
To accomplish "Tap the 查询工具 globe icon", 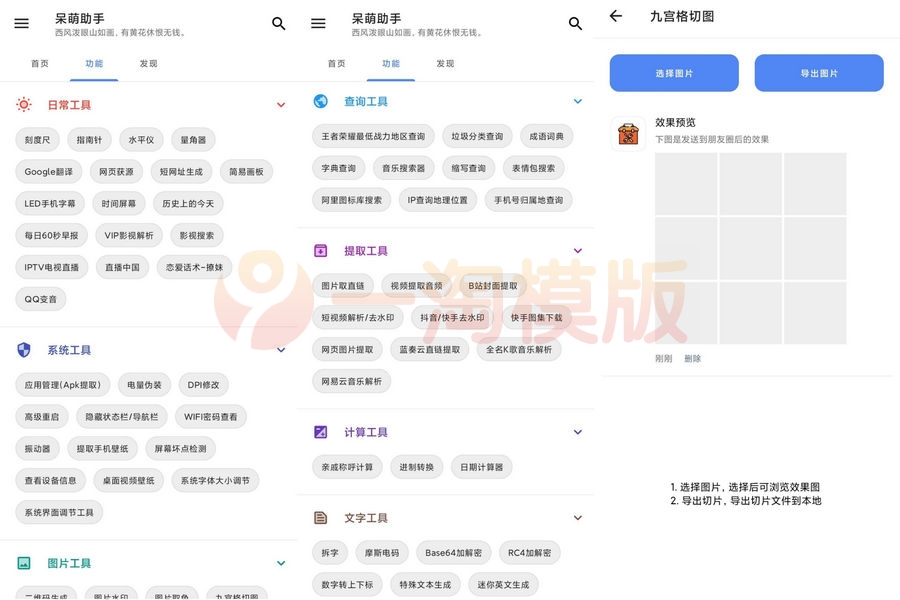I will pyautogui.click(x=320, y=101).
